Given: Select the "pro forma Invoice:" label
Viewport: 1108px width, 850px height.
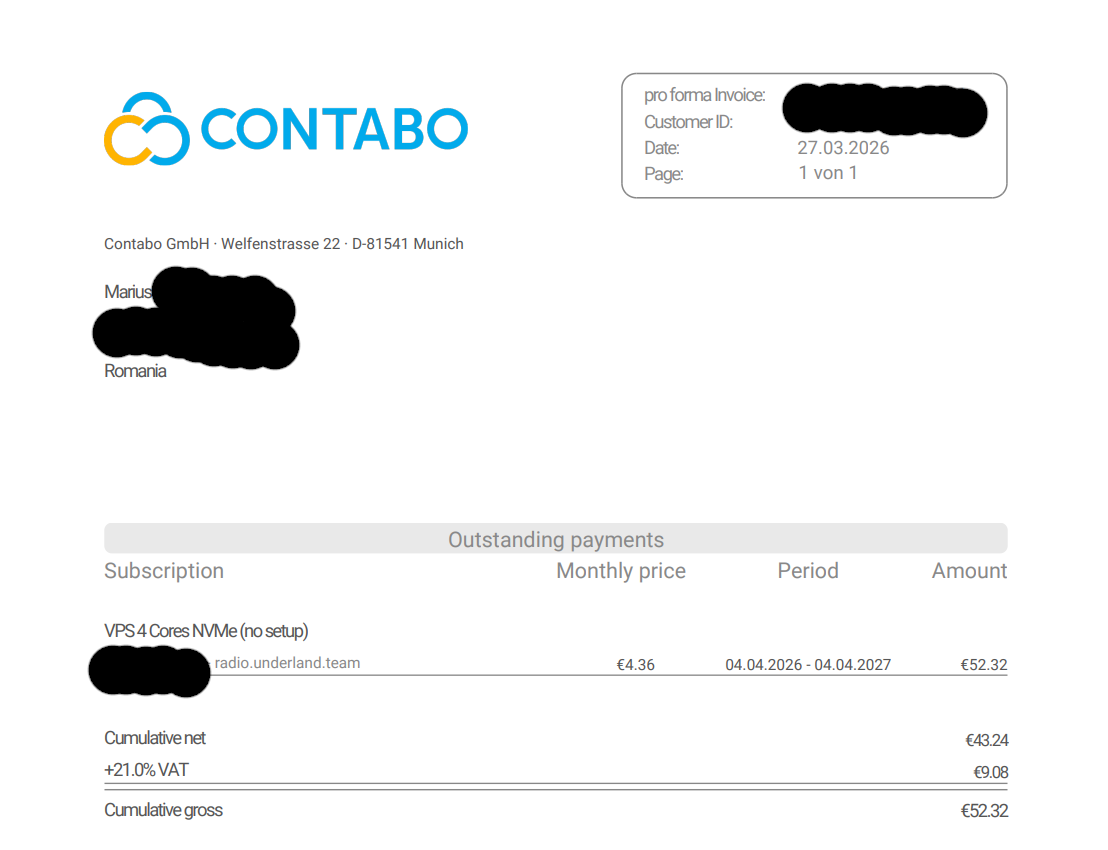Looking at the screenshot, I should 704,96.
